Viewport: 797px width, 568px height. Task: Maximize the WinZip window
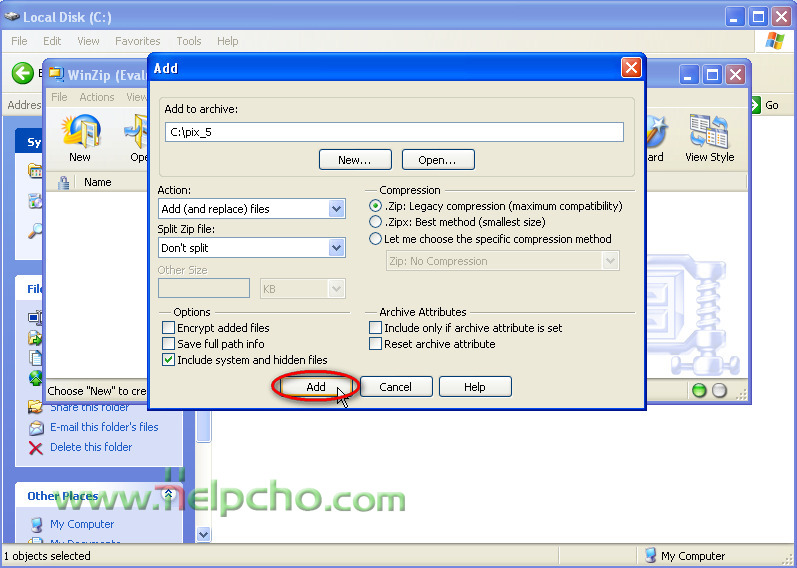click(712, 76)
